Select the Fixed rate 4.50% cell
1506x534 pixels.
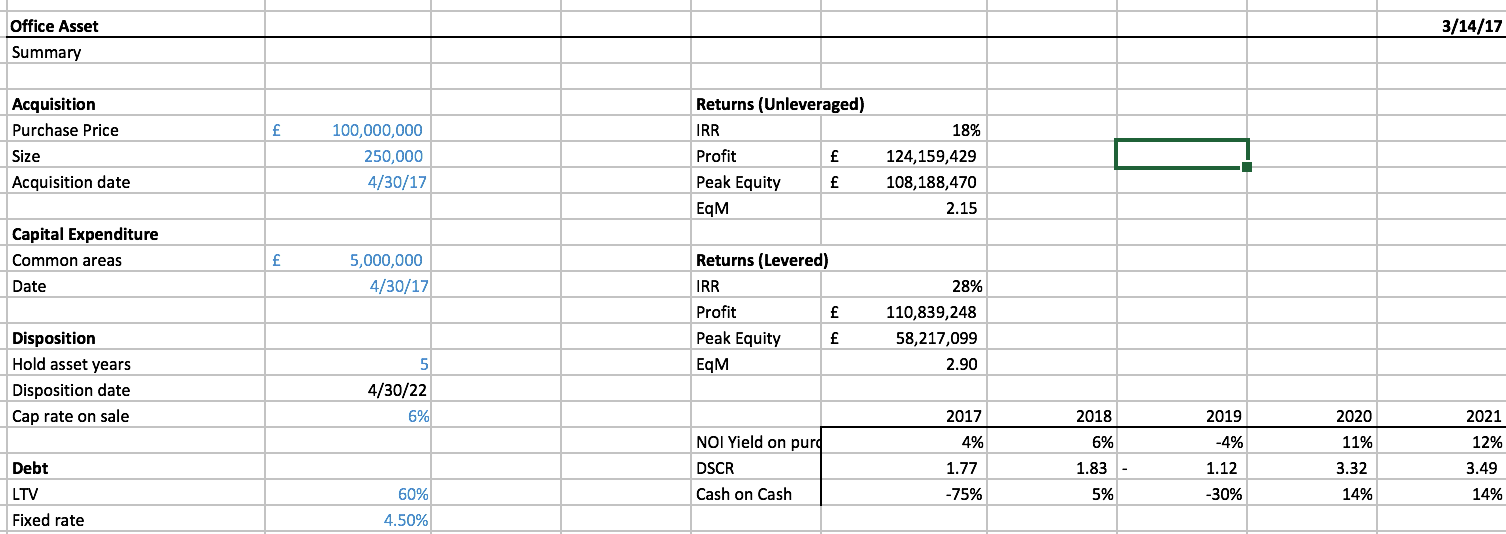click(x=347, y=520)
